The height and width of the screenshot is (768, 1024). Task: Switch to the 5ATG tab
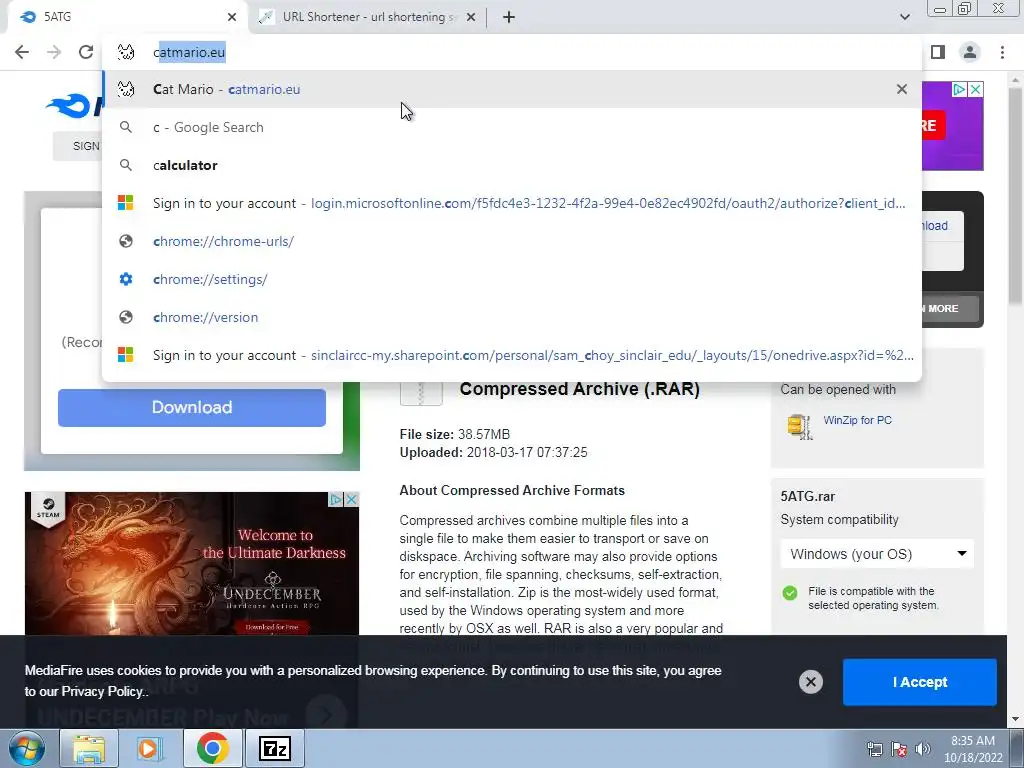coord(124,17)
